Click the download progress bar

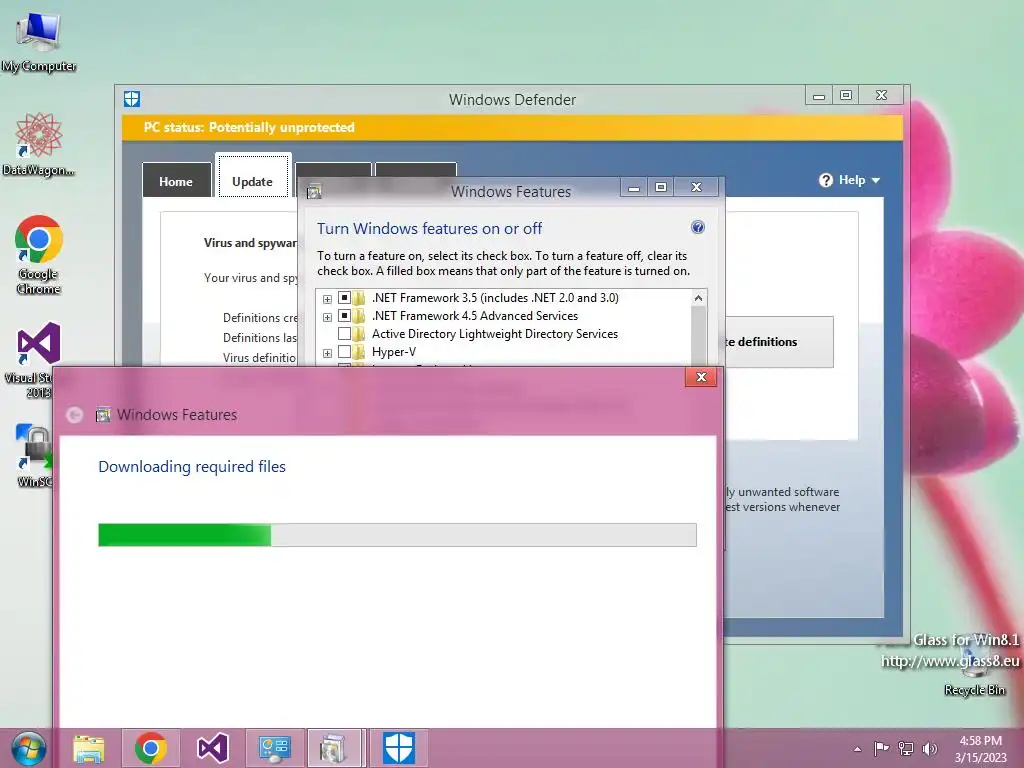click(x=397, y=535)
